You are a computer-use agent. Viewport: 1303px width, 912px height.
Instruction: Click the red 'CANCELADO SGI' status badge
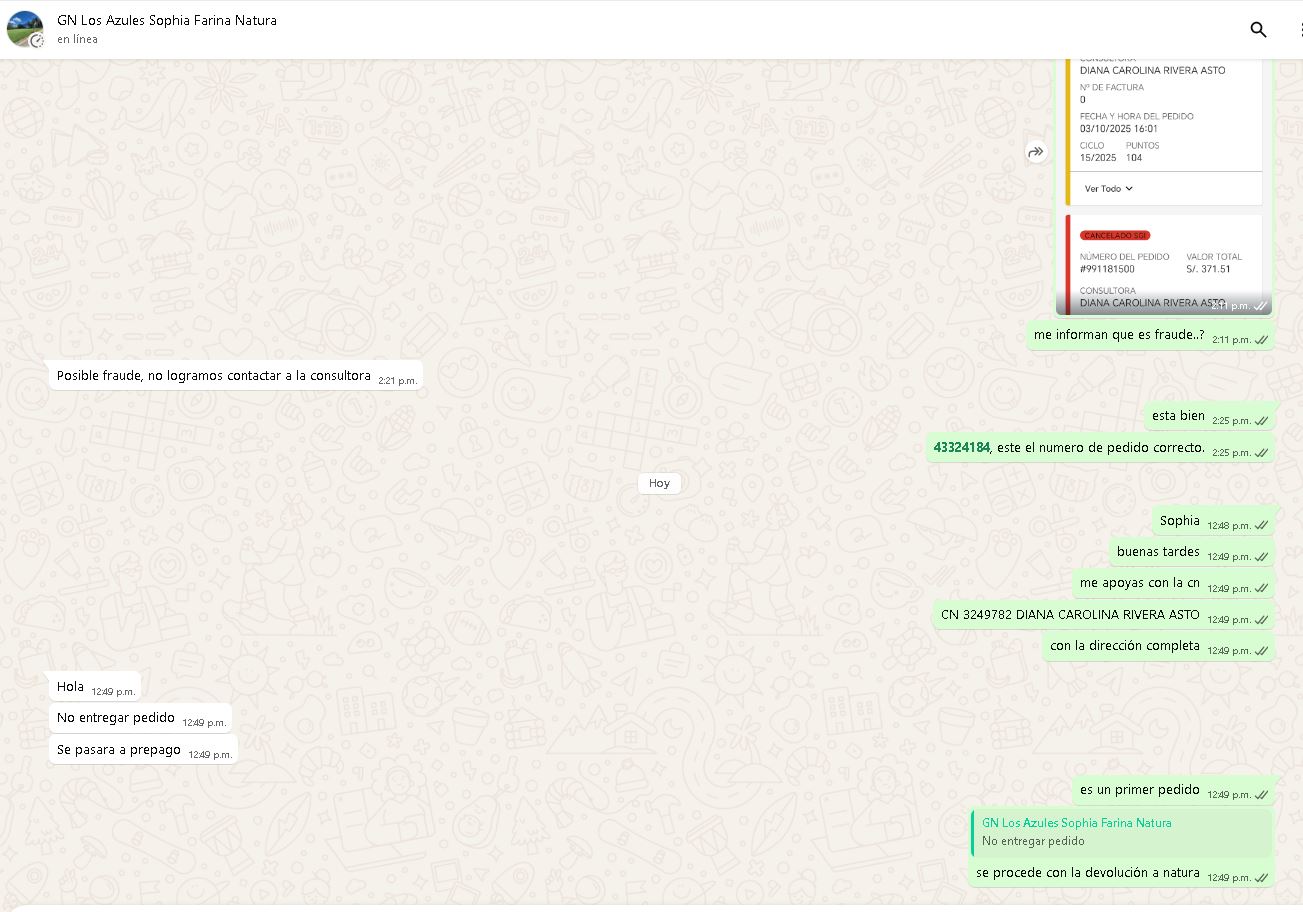[x=1115, y=235]
